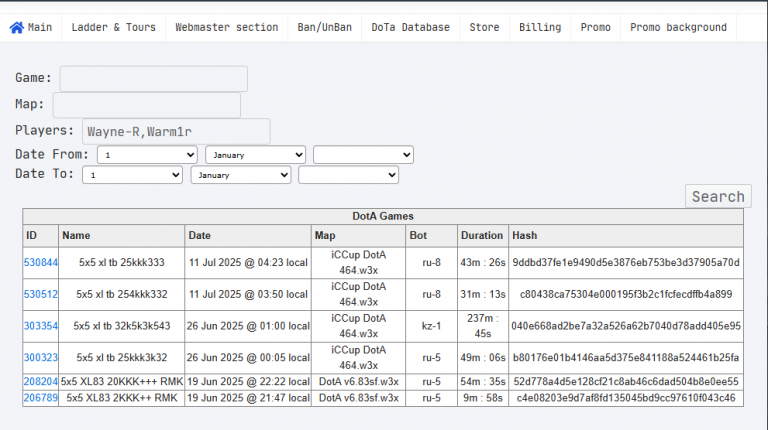This screenshot has width=768, height=430.
Task: Click duration 31m : 13s
Action: (483, 294)
